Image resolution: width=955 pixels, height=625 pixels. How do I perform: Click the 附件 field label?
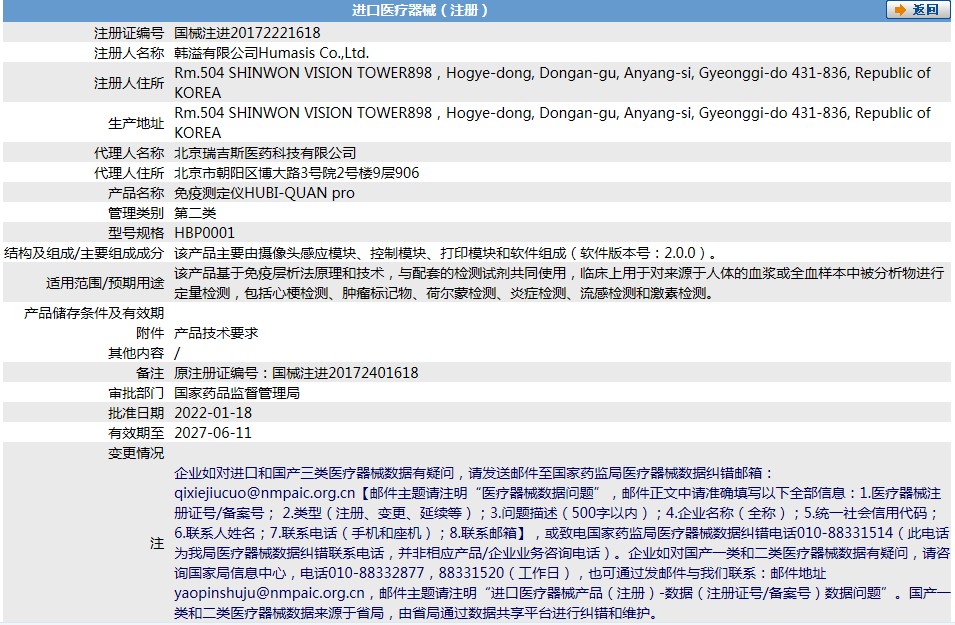150,333
